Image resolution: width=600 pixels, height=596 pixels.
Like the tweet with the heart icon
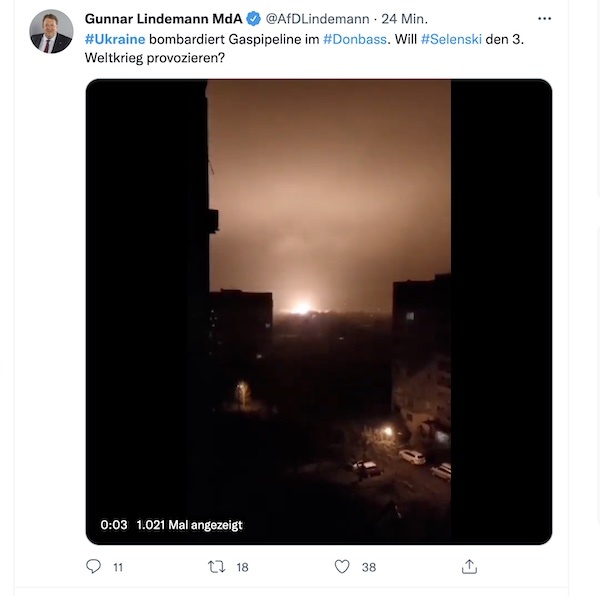pos(341,567)
